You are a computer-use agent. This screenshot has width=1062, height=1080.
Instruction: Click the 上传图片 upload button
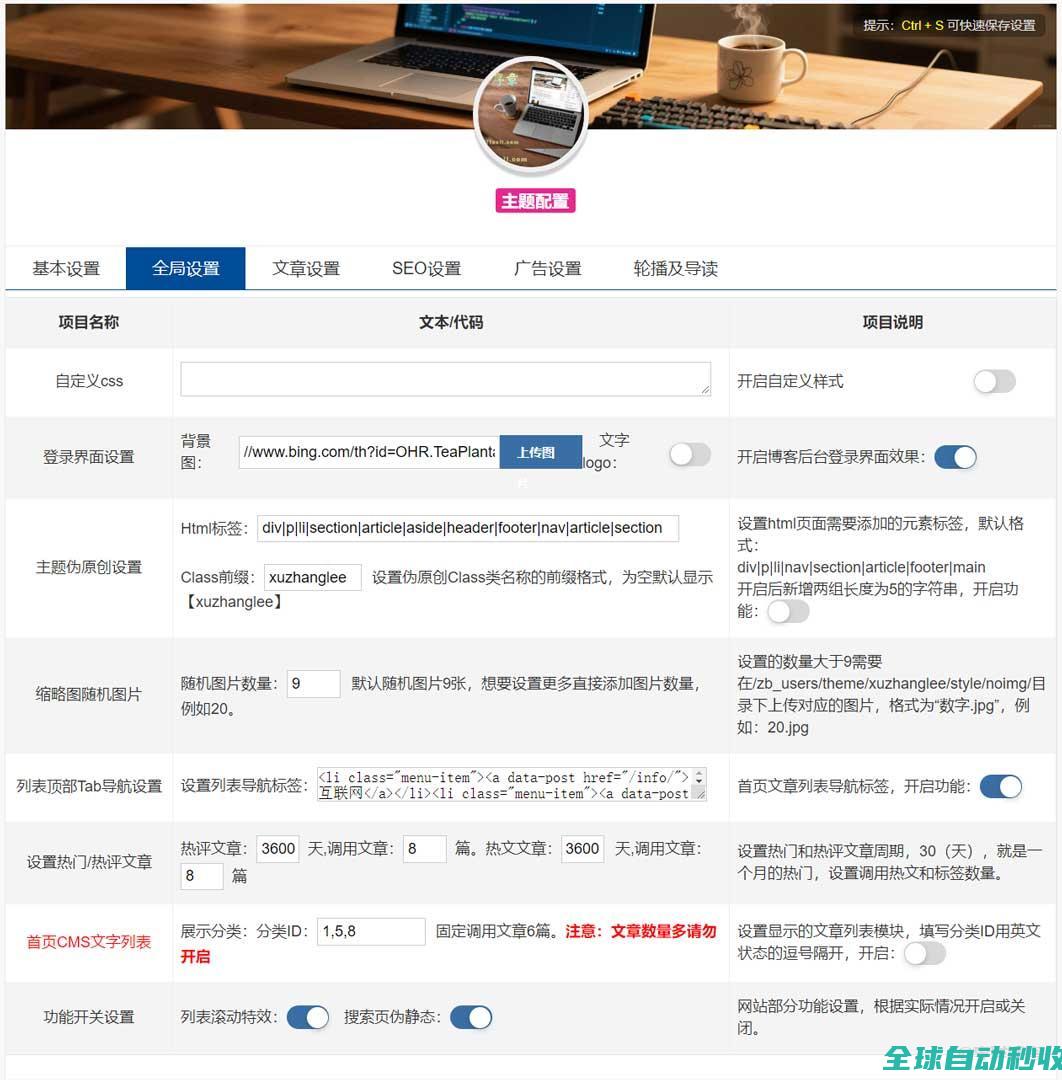(540, 452)
